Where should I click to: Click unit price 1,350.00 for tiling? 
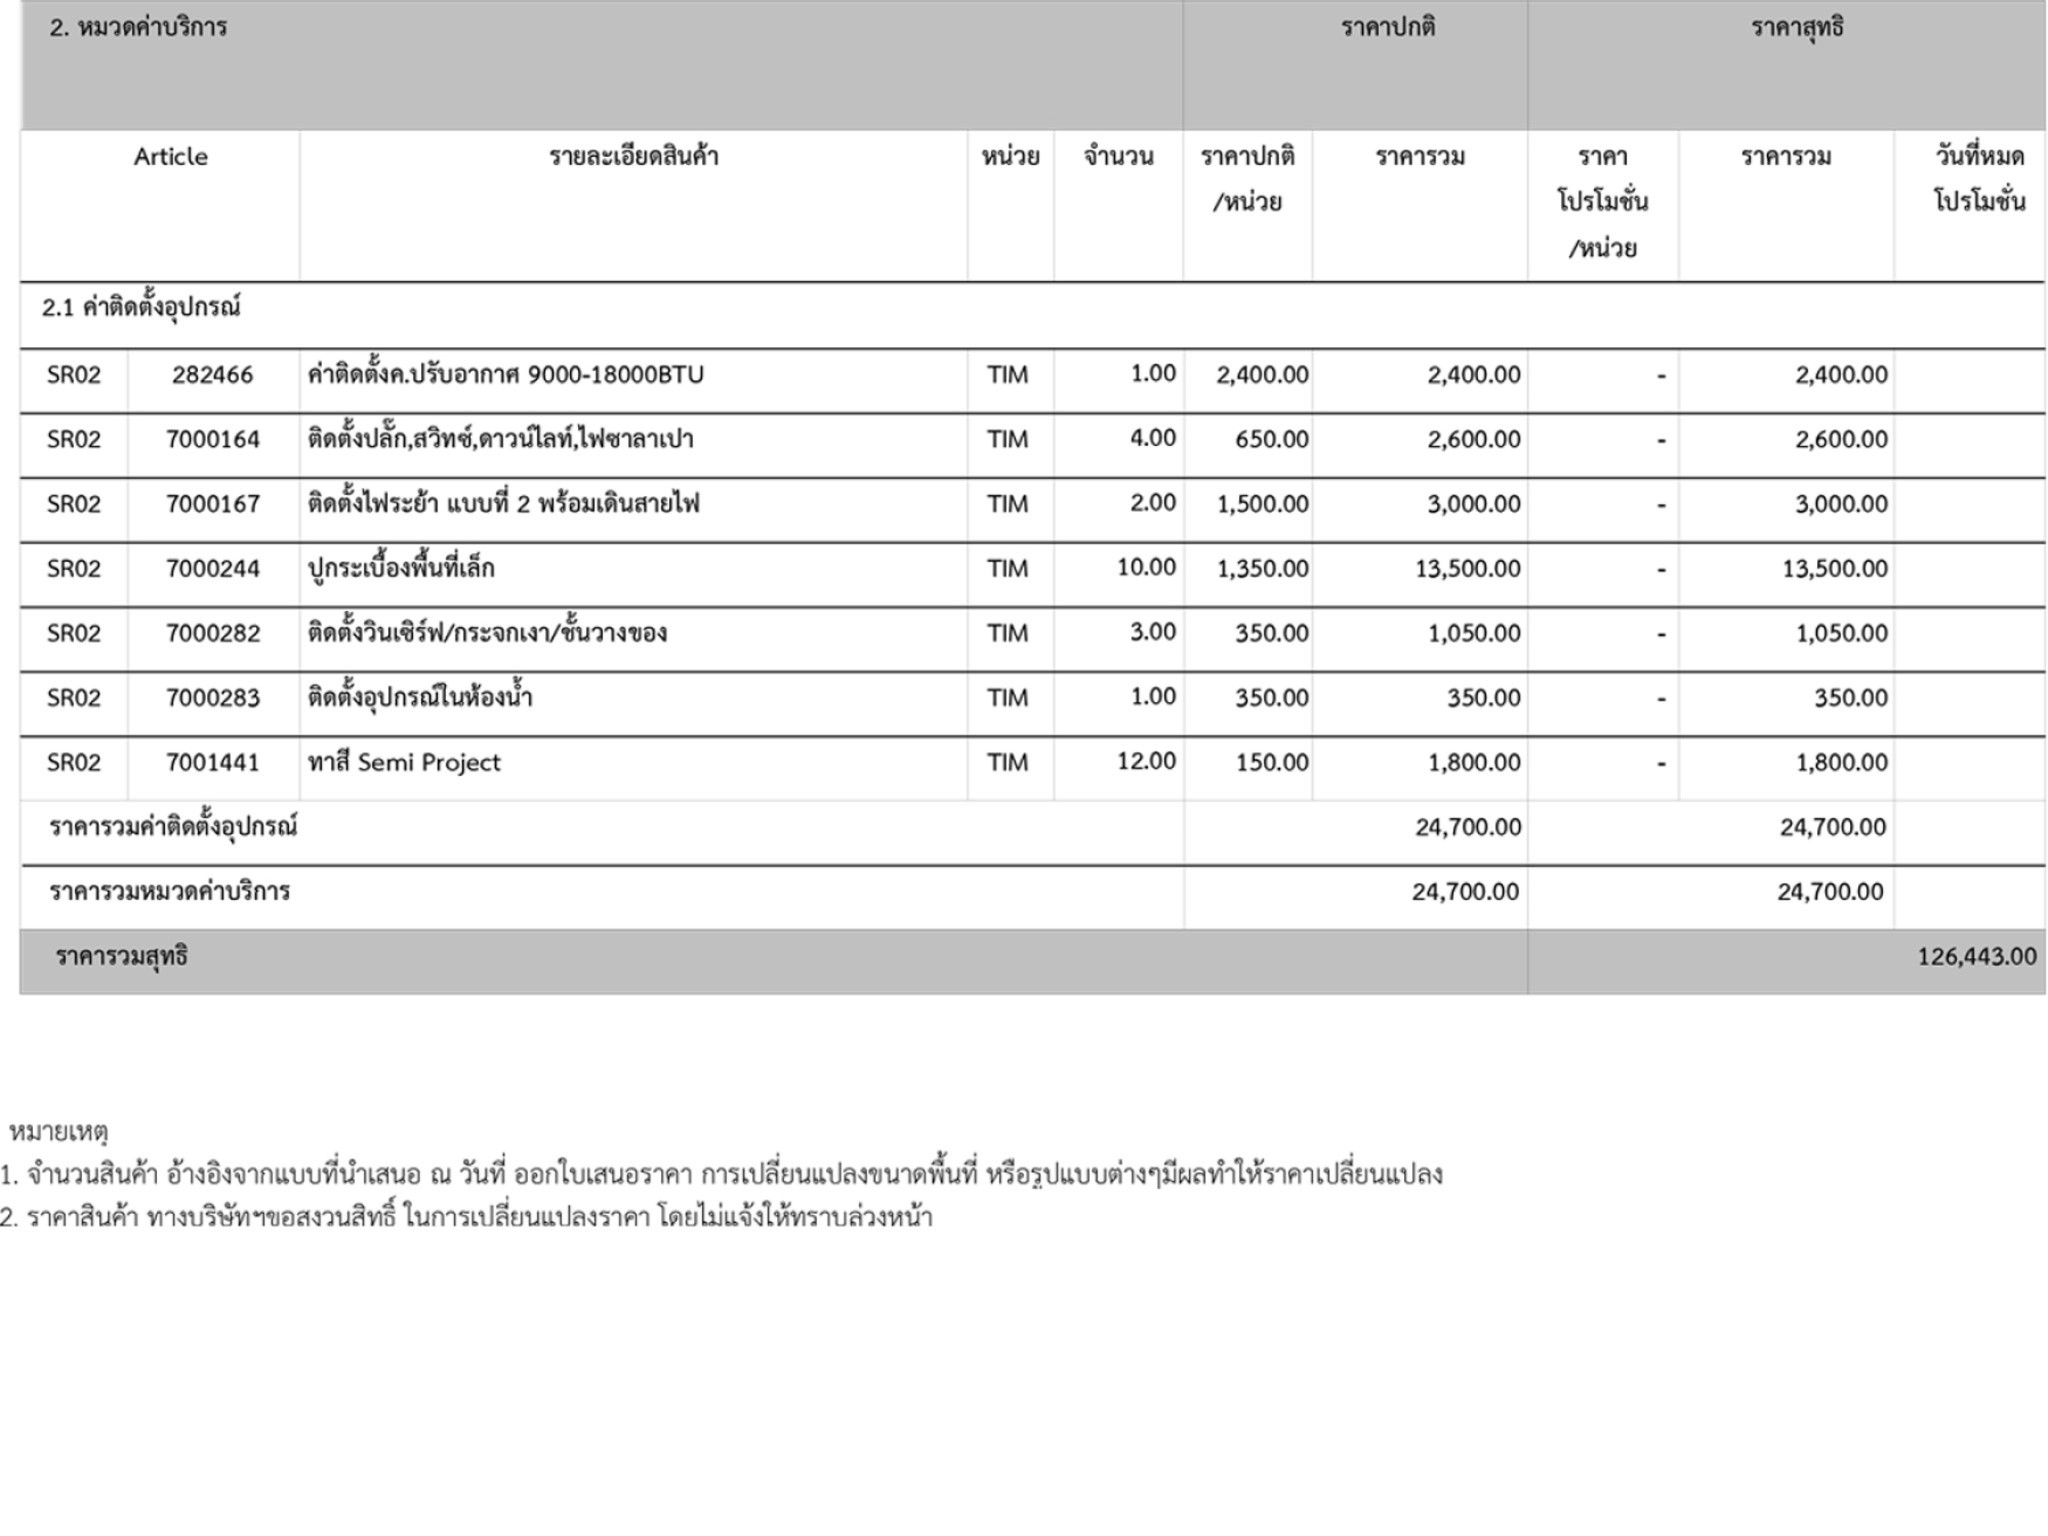pyautogui.click(x=1262, y=569)
